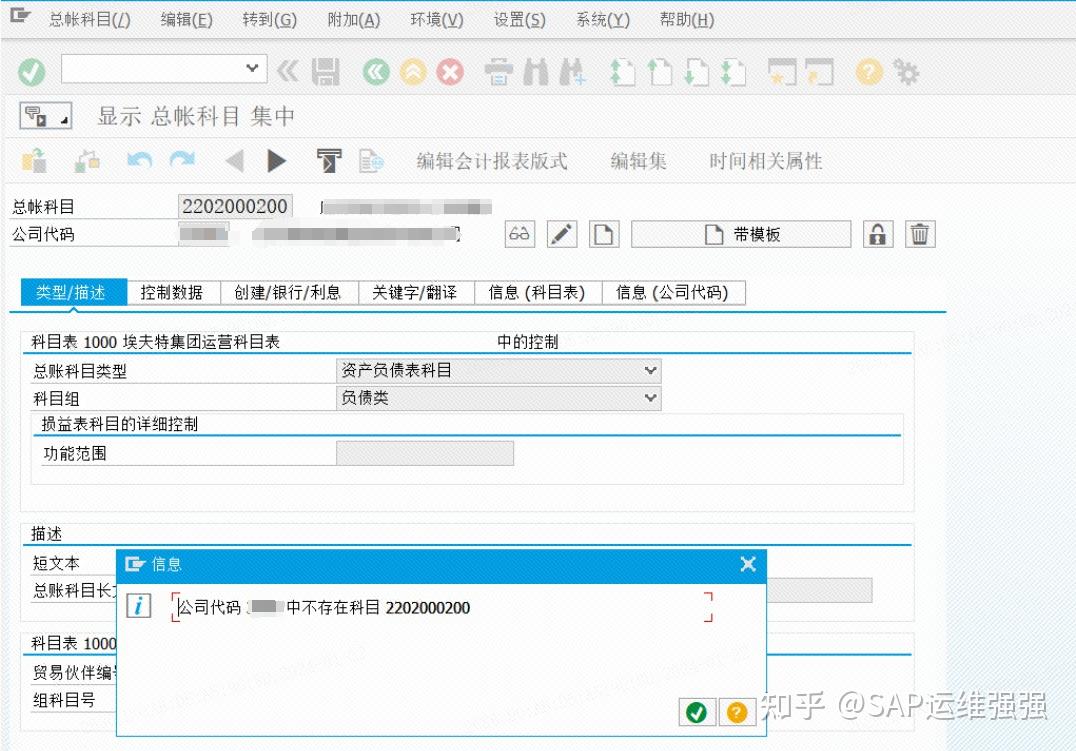
Task: Create new account with the blank page icon
Action: (605, 234)
